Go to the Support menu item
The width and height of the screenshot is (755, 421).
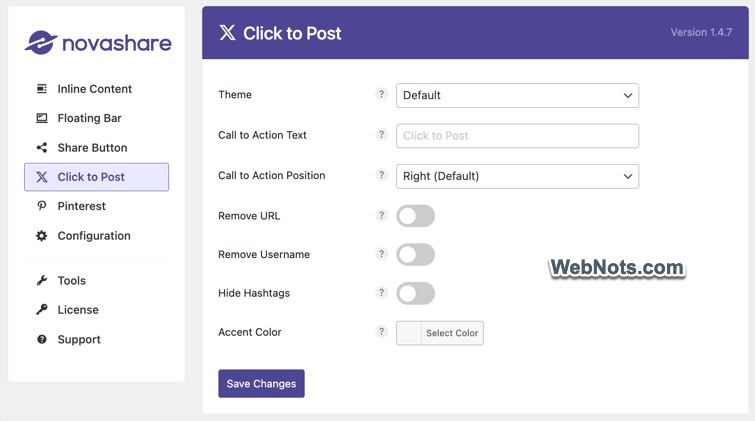point(79,340)
